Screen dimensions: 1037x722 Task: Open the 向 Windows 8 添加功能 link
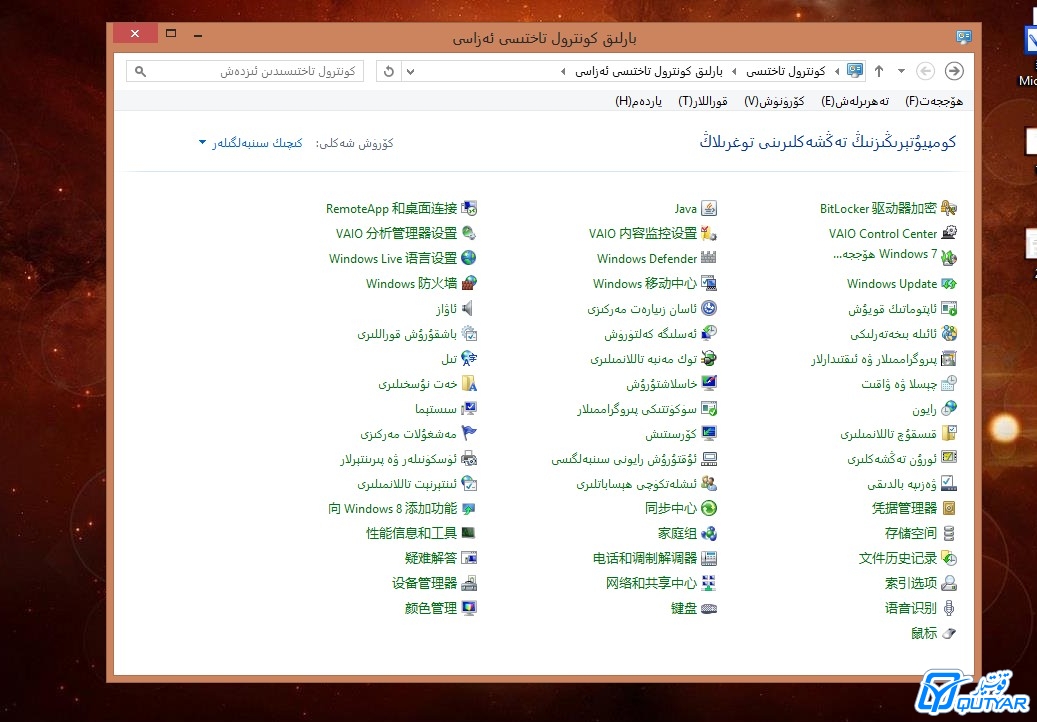click(x=393, y=508)
